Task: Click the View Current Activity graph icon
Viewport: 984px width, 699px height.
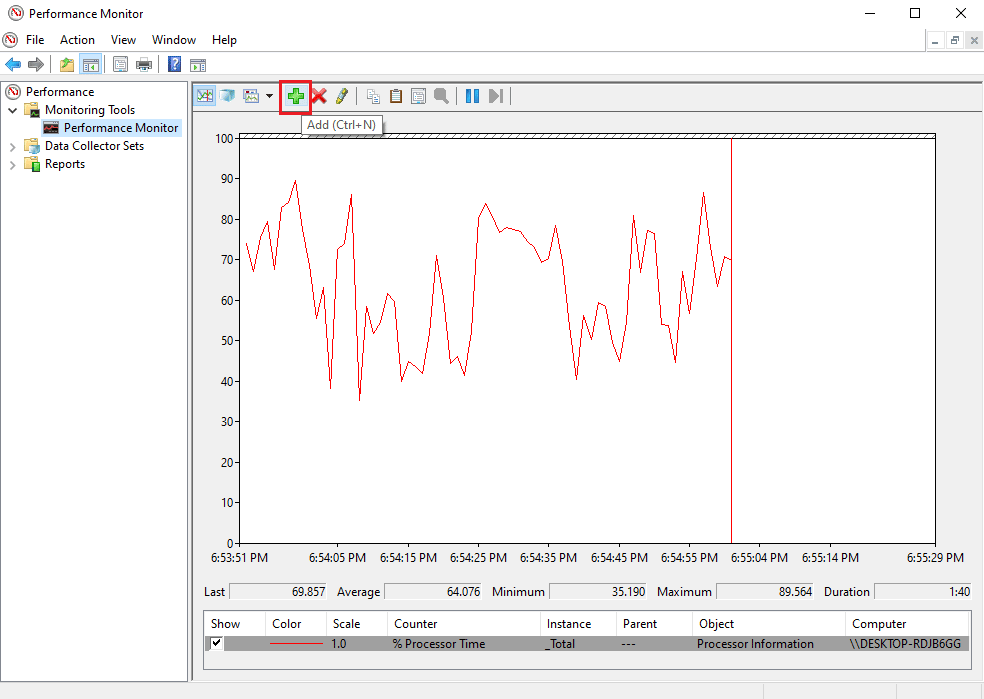Action: [x=205, y=96]
